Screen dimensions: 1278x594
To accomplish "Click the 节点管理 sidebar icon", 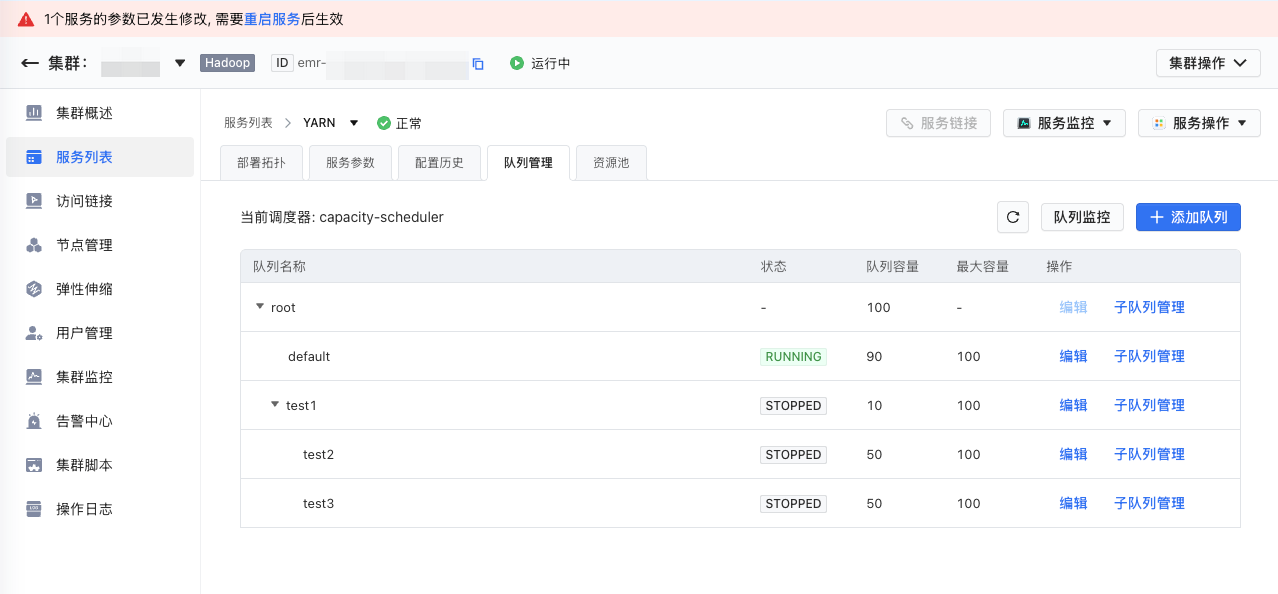I will click(34, 245).
